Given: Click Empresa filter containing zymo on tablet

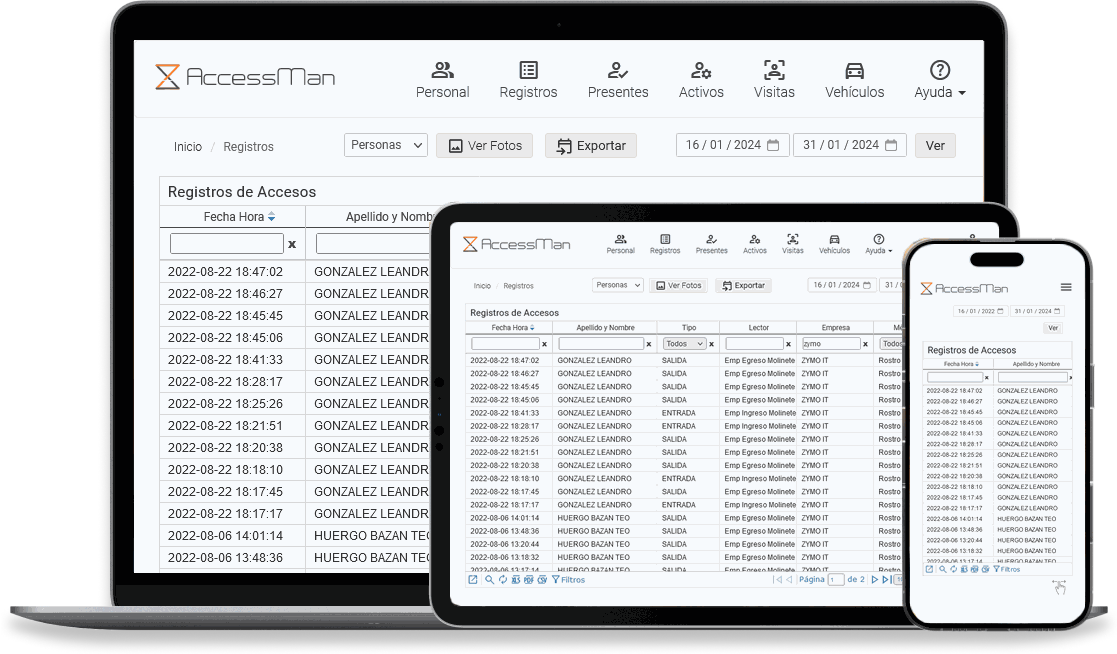Looking at the screenshot, I should tap(831, 343).
